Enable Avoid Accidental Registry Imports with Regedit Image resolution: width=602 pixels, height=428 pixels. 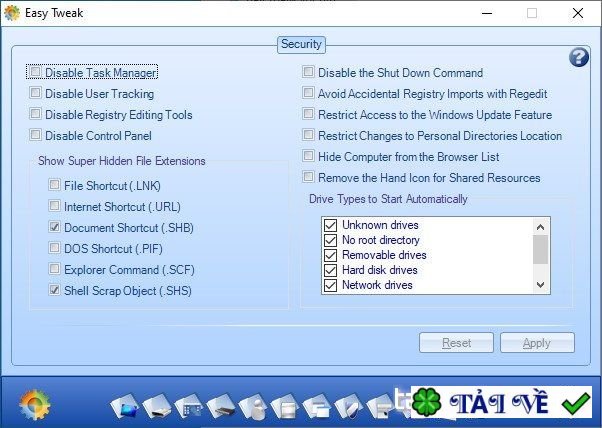308,93
